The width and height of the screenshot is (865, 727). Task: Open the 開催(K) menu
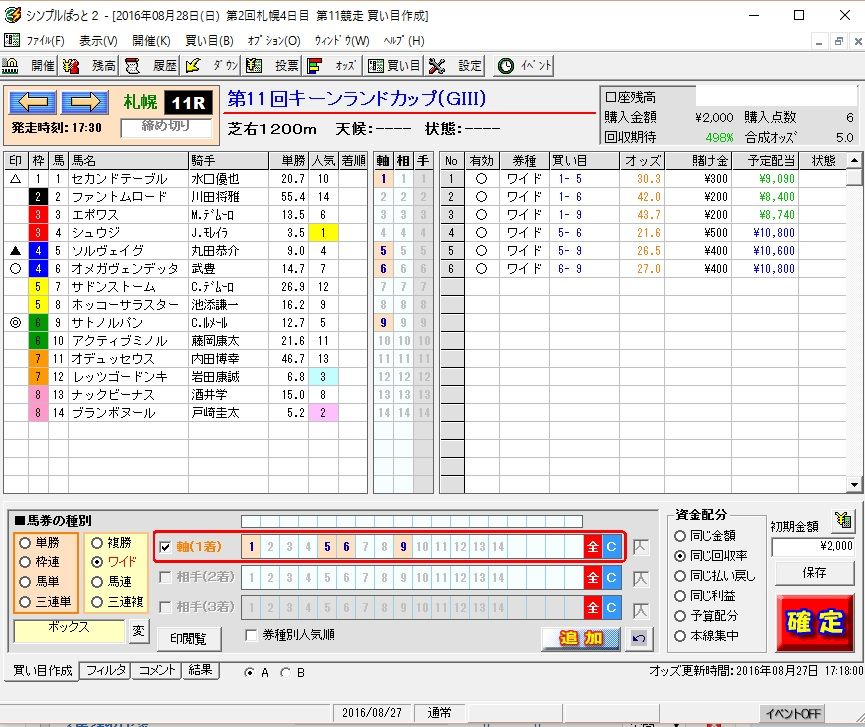click(x=151, y=41)
